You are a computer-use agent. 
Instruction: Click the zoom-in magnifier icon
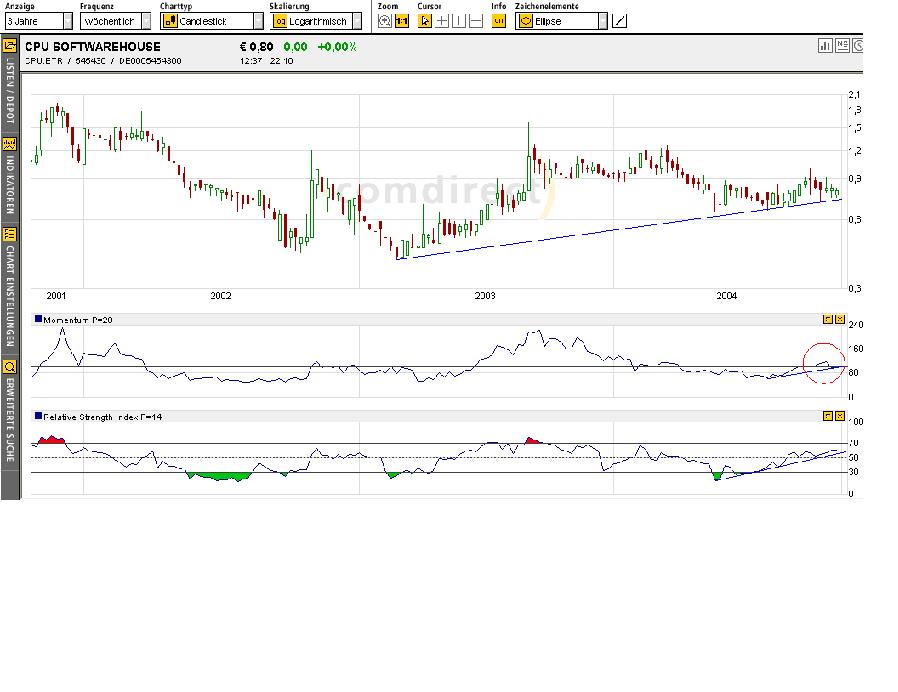click(385, 21)
